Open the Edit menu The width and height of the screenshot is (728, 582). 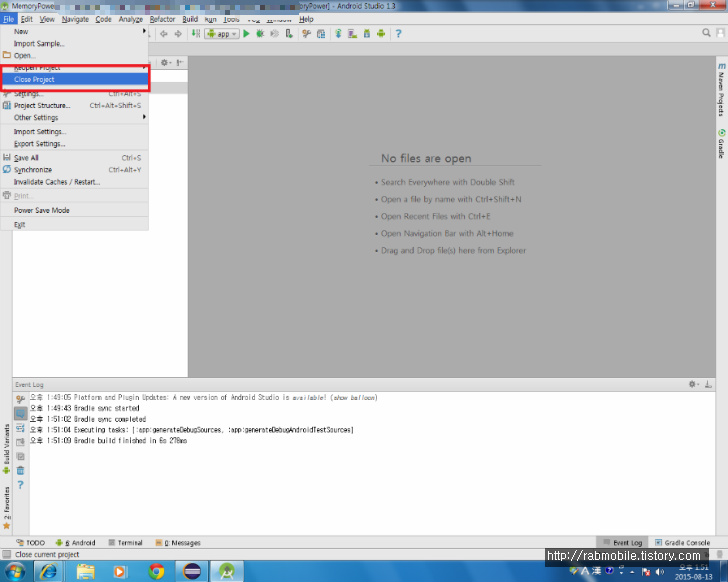[x=26, y=19]
